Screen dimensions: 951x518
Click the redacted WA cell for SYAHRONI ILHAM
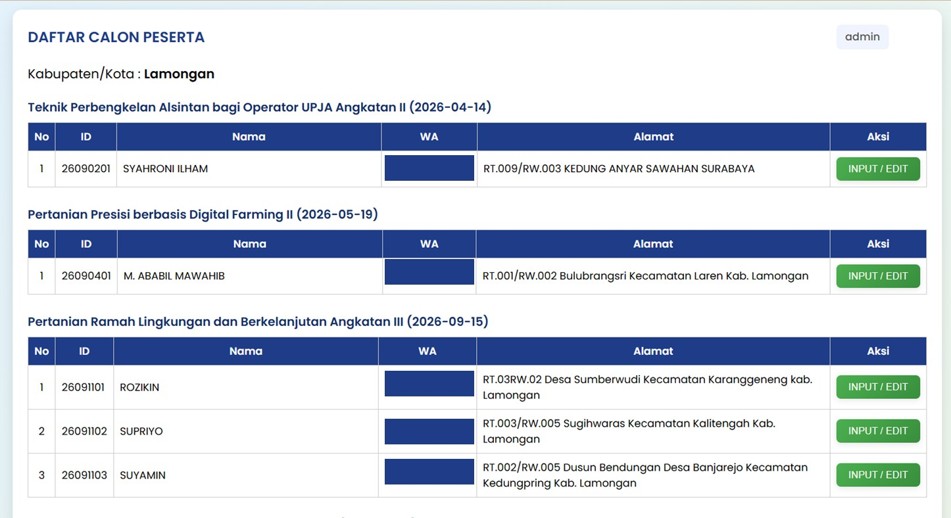429,168
